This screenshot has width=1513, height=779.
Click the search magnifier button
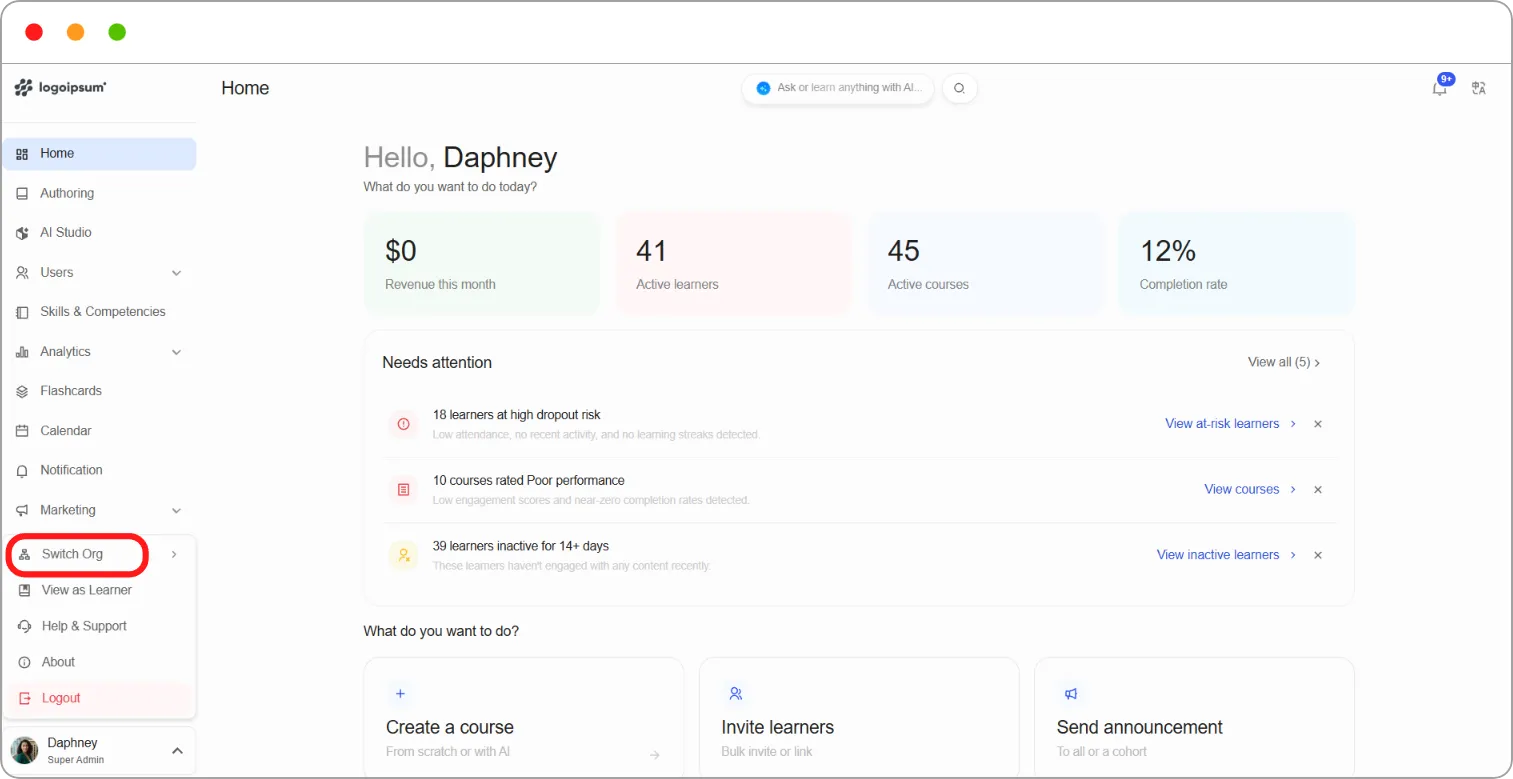pos(960,88)
